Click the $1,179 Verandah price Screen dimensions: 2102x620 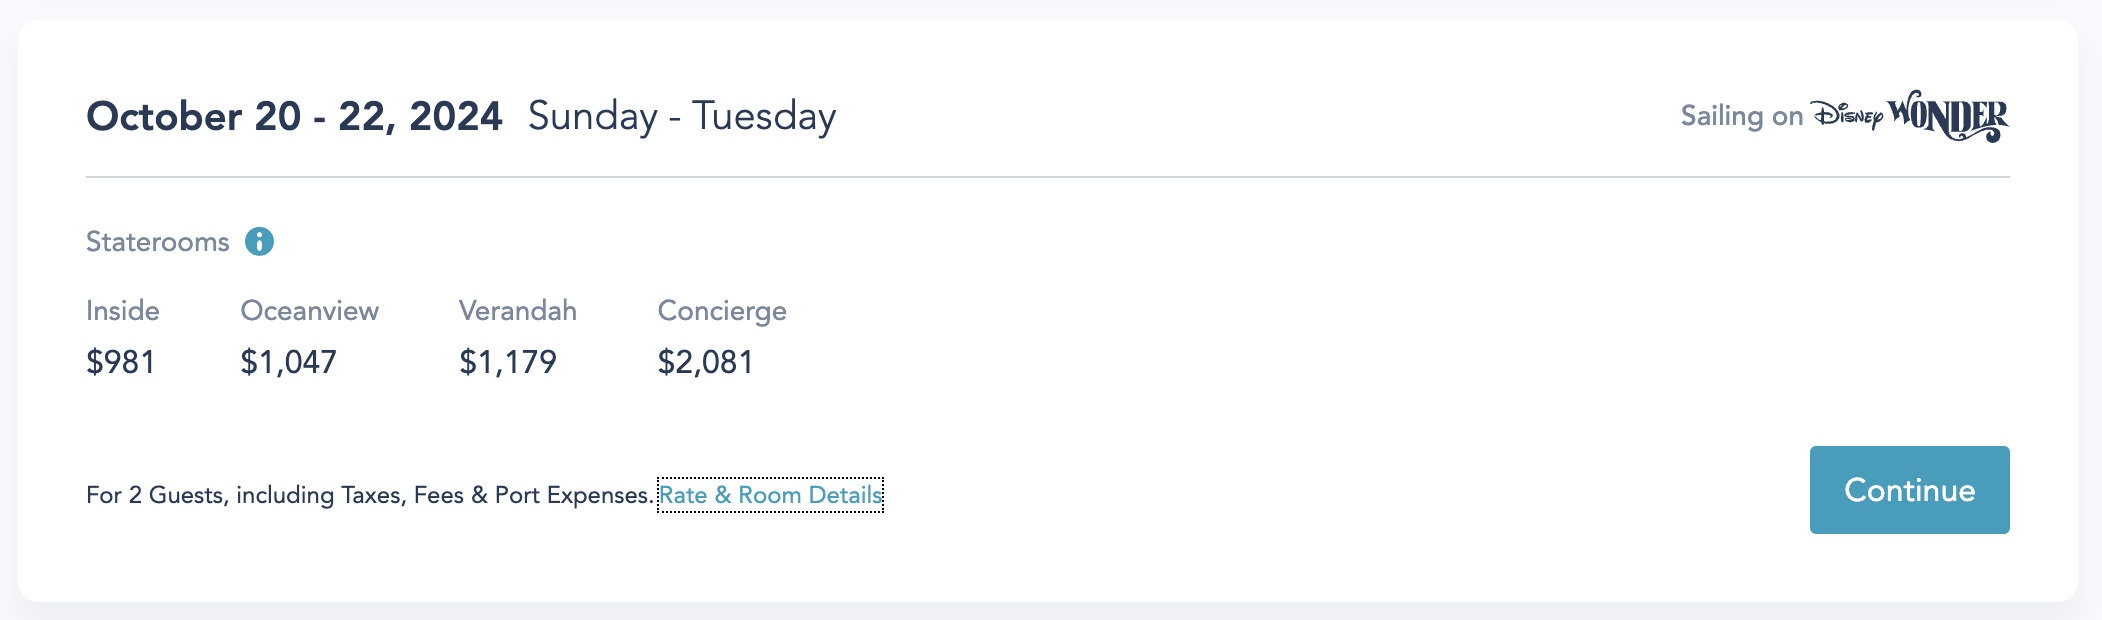click(x=508, y=362)
